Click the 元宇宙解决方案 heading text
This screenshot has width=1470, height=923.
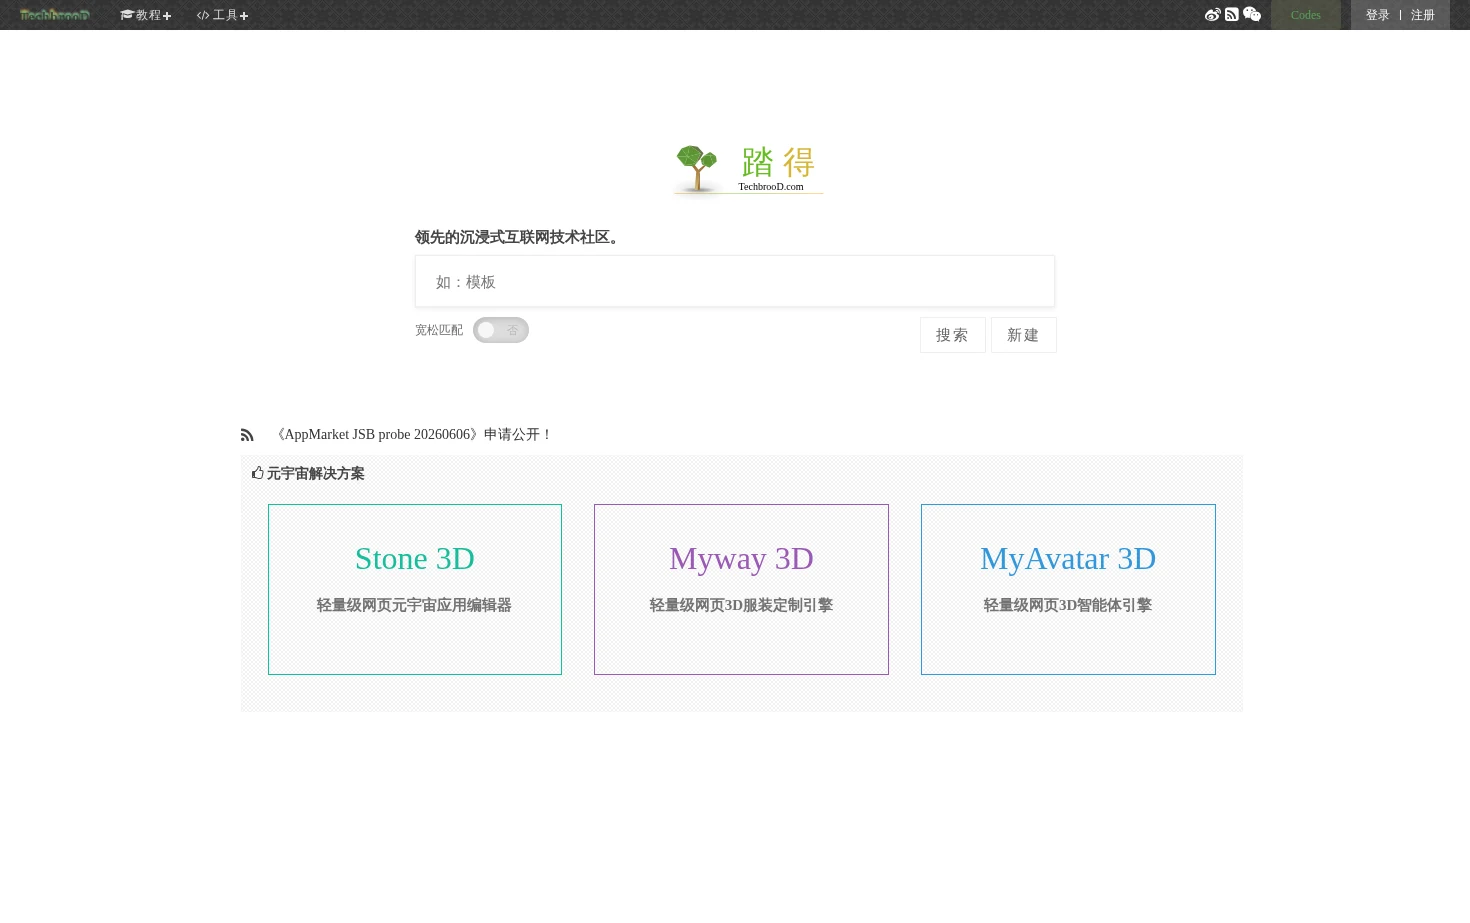[x=316, y=473]
